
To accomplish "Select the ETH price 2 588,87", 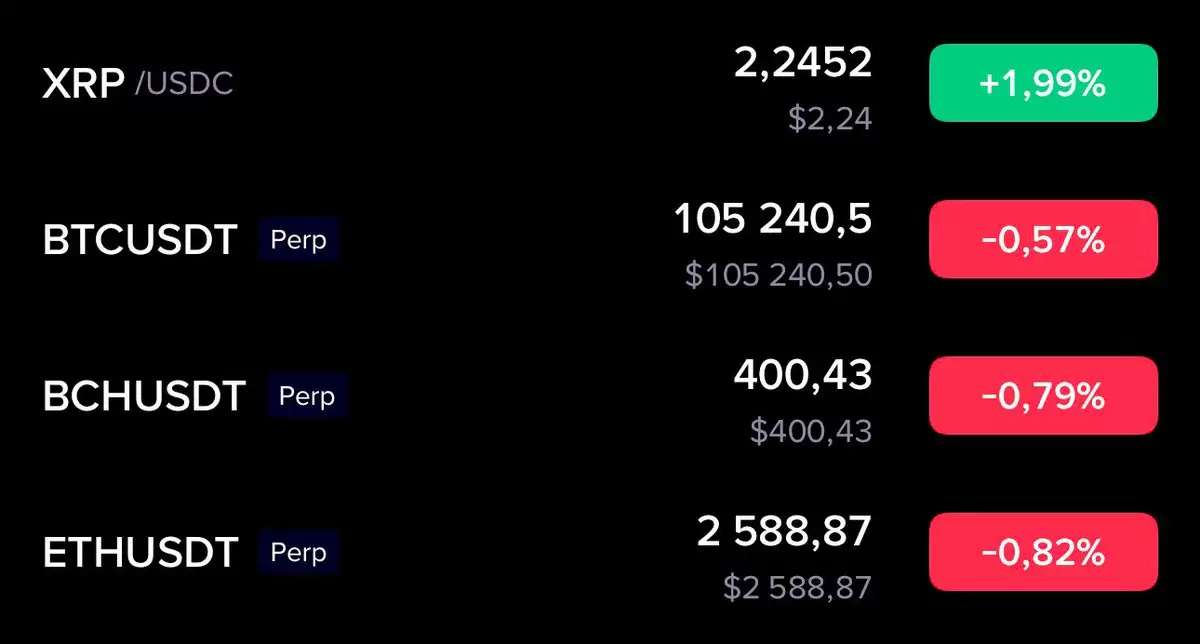I will [x=785, y=532].
